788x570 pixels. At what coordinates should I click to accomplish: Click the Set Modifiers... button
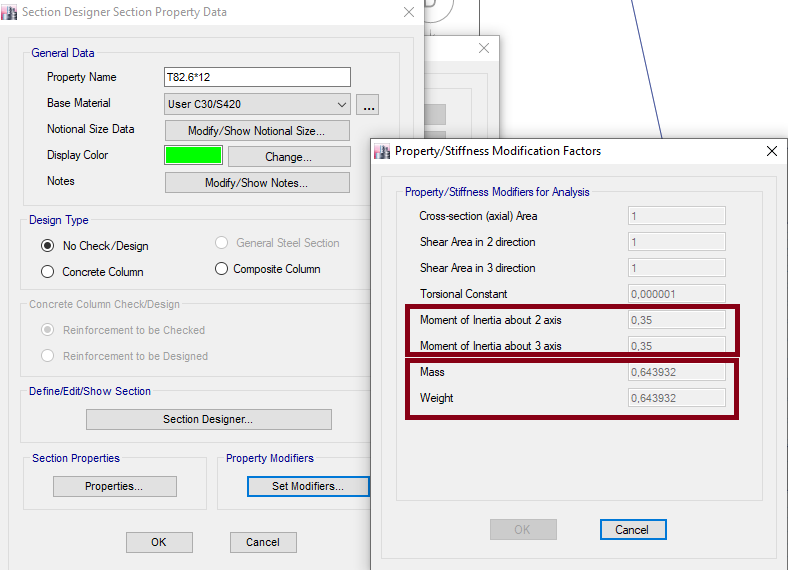pos(307,487)
